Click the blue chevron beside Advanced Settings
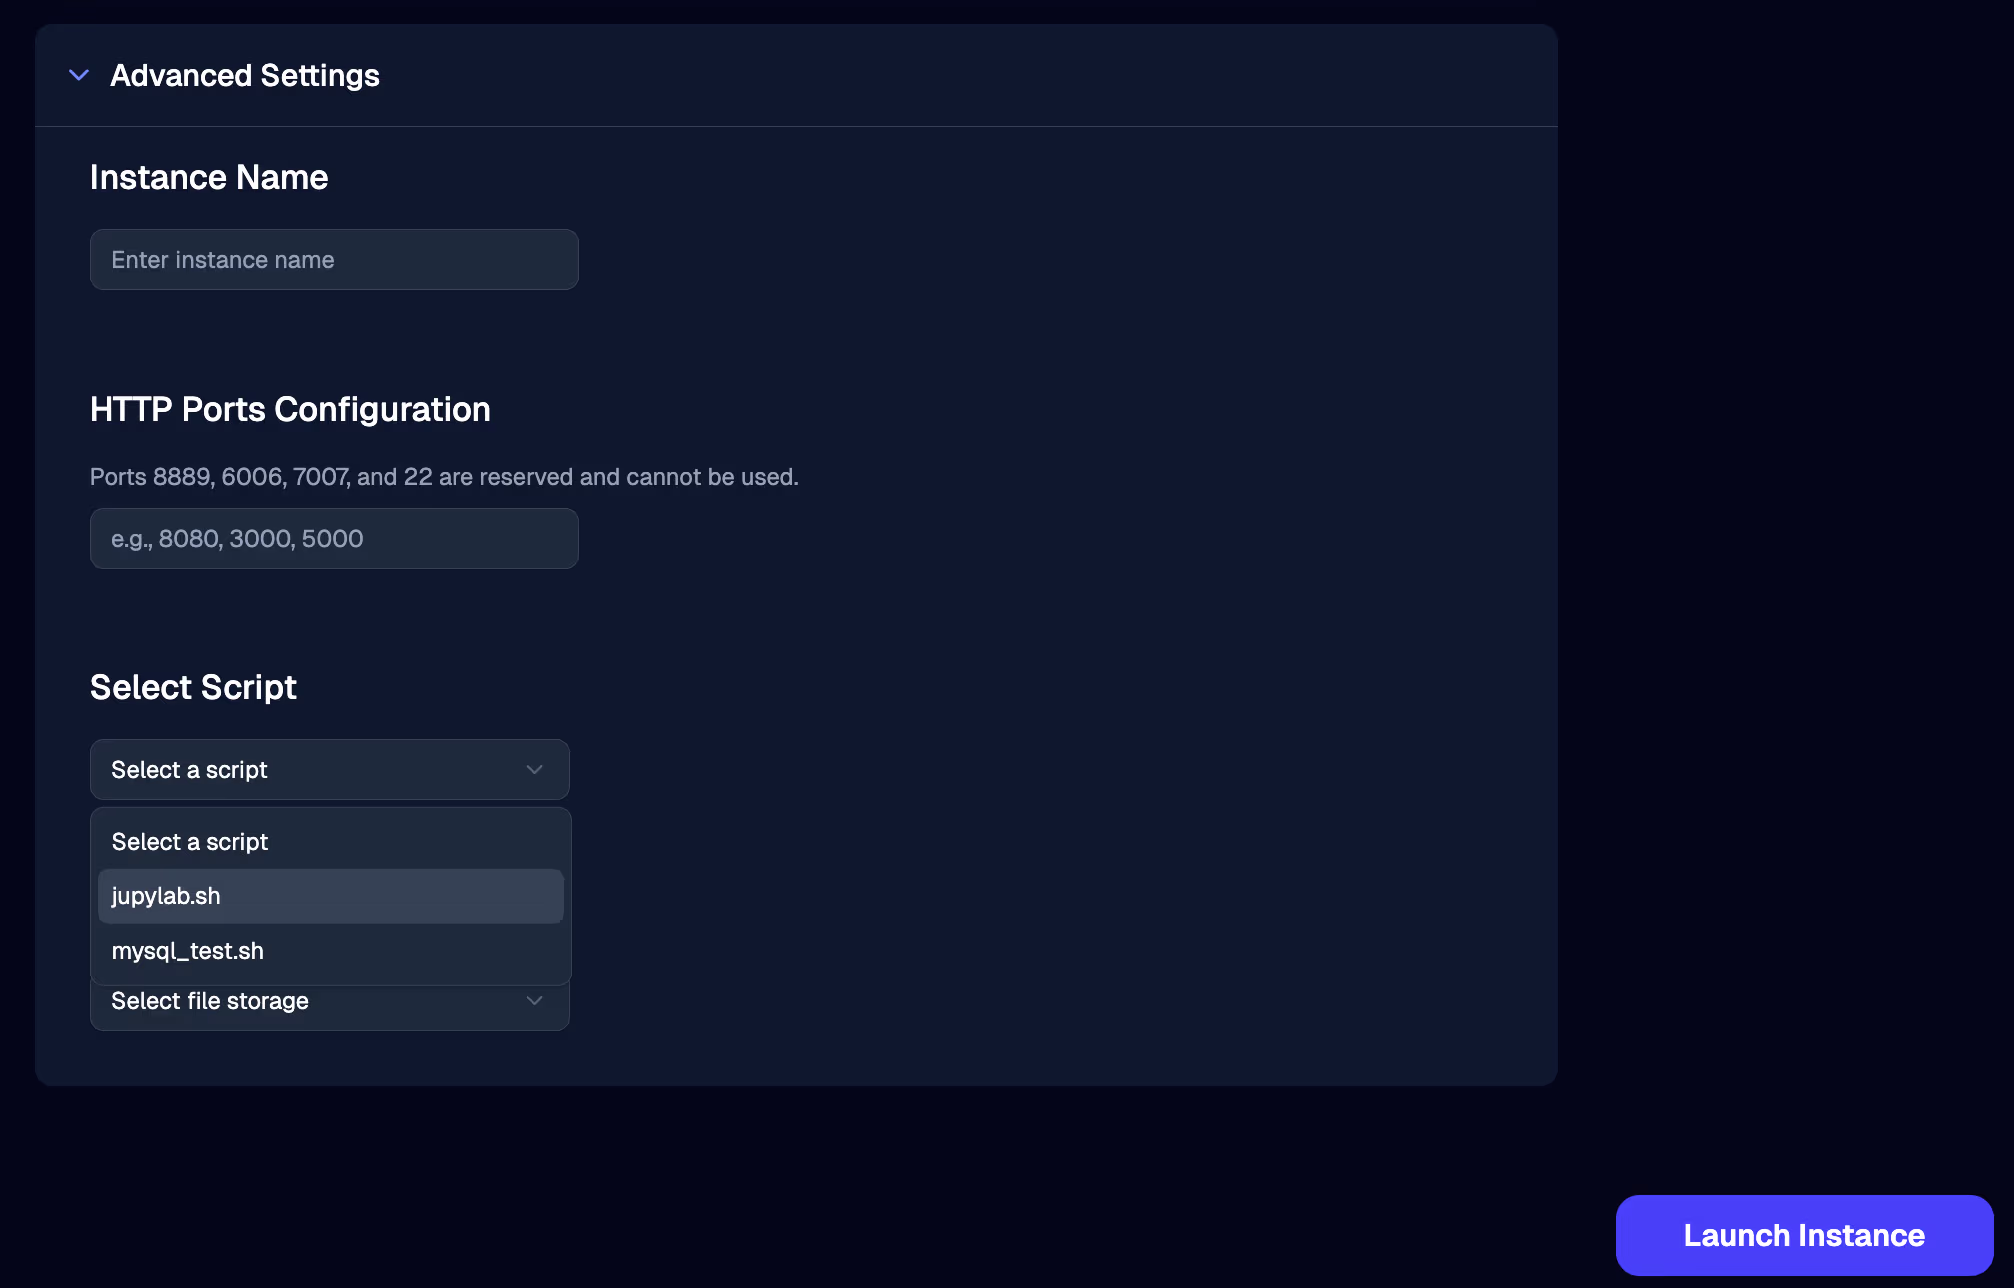 tap(79, 75)
